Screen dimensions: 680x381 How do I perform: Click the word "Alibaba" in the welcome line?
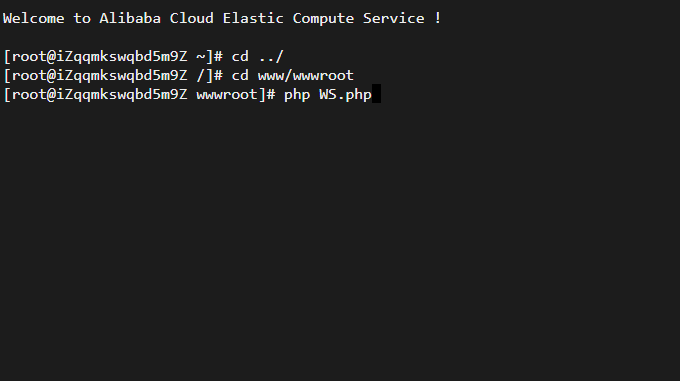click(x=130, y=18)
